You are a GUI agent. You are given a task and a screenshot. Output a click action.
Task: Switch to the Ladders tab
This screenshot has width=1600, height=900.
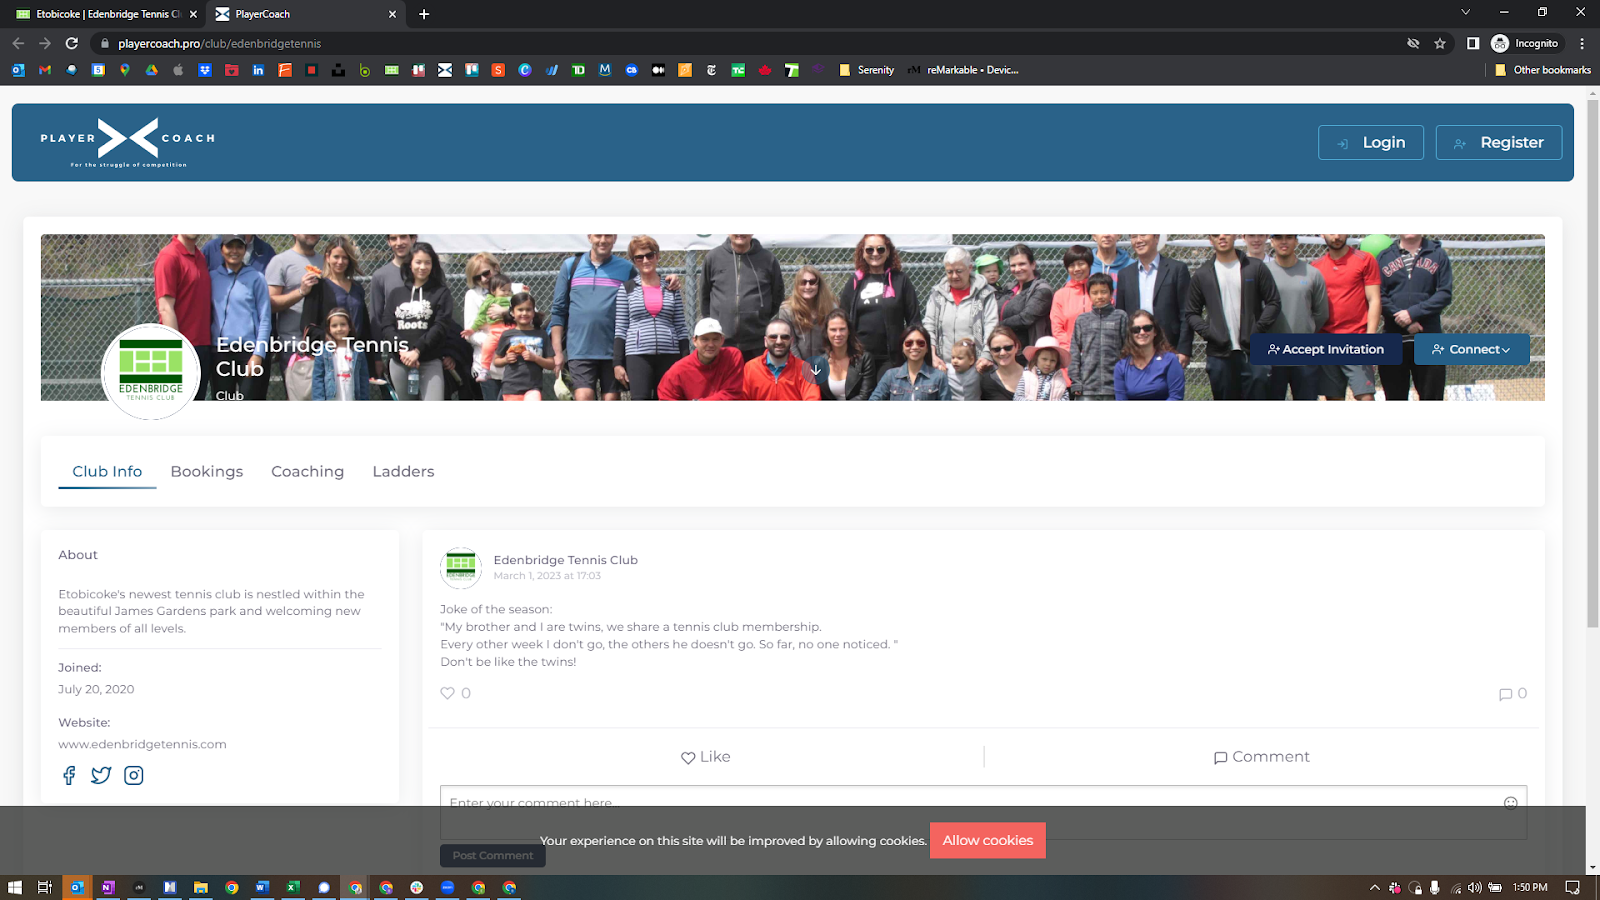click(403, 471)
